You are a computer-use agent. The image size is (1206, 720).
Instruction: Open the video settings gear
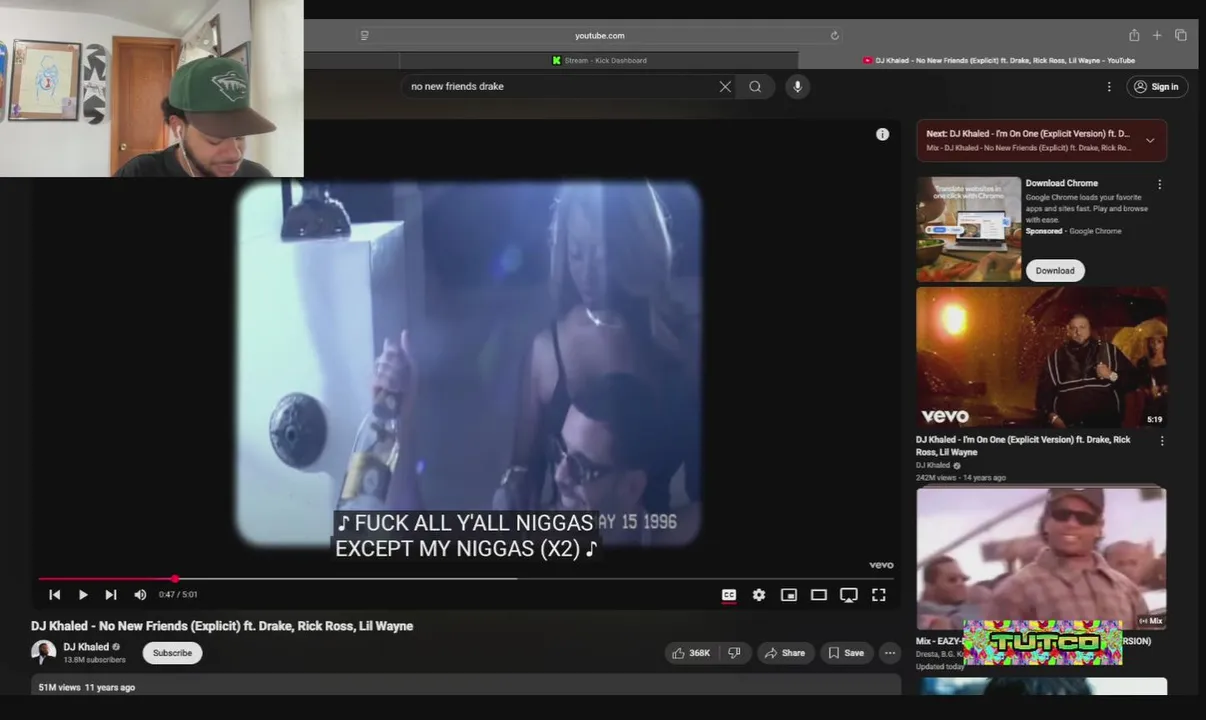pyautogui.click(x=759, y=595)
